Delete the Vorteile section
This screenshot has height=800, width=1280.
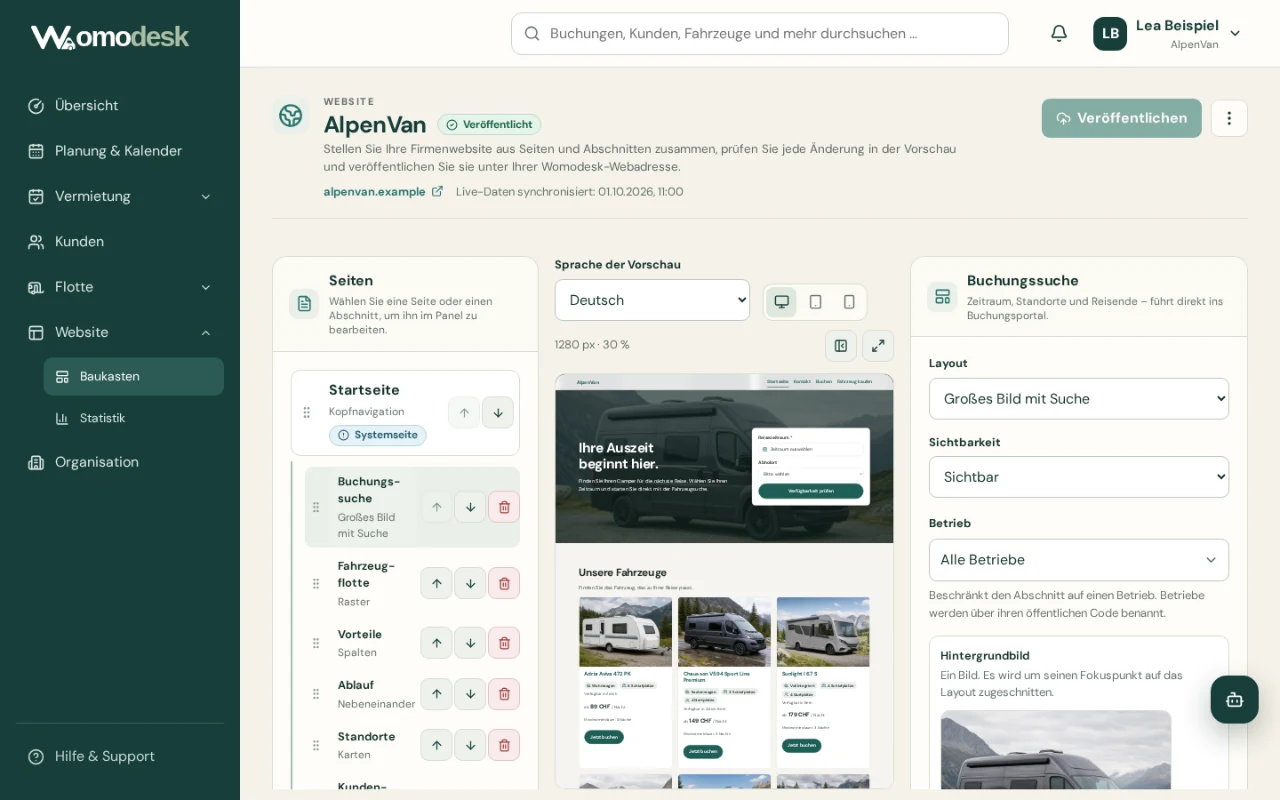[504, 643]
